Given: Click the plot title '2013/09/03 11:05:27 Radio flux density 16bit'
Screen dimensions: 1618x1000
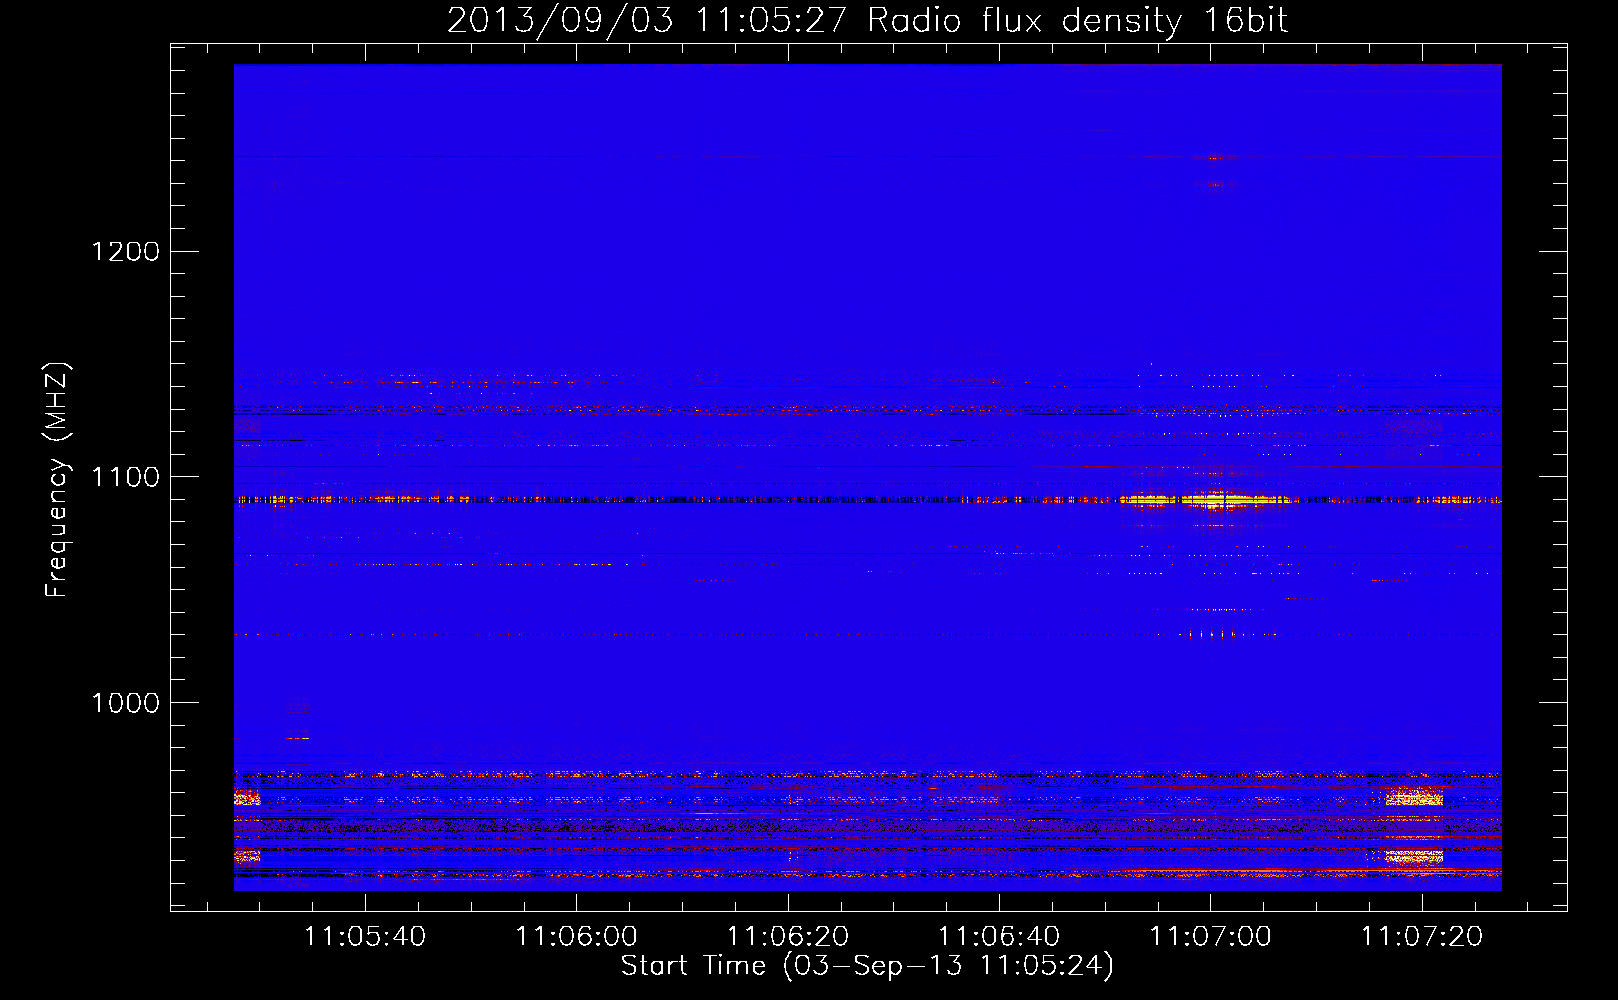Looking at the screenshot, I should (867, 21).
